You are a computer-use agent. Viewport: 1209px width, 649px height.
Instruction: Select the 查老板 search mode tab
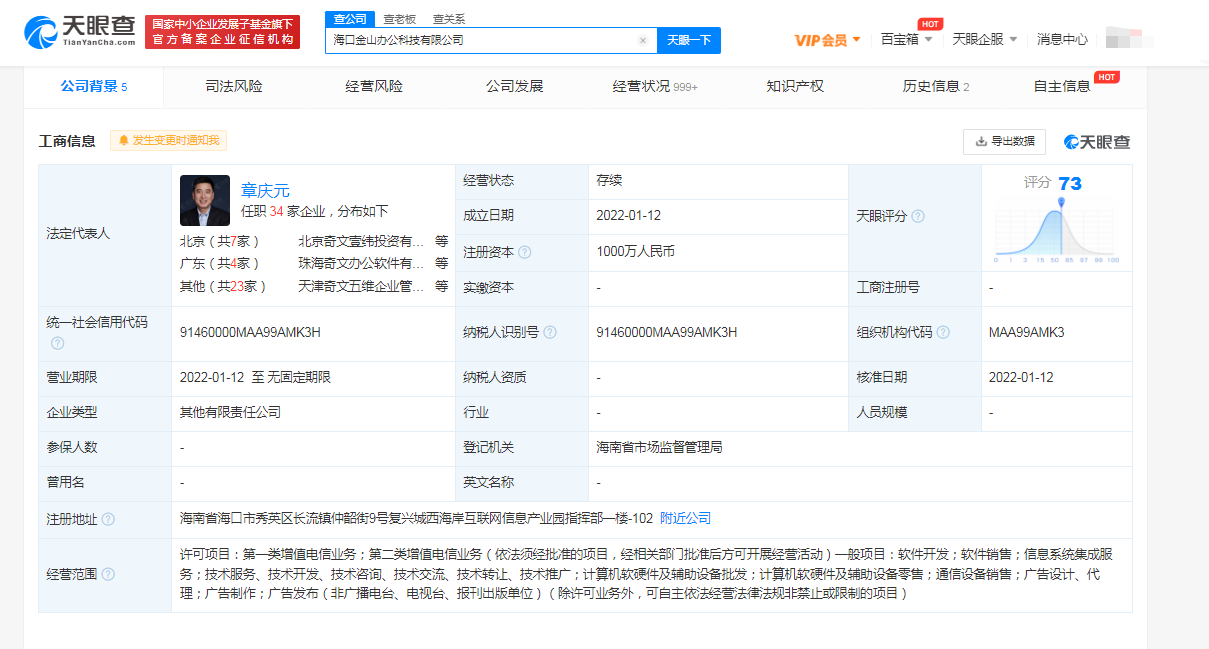(x=399, y=19)
